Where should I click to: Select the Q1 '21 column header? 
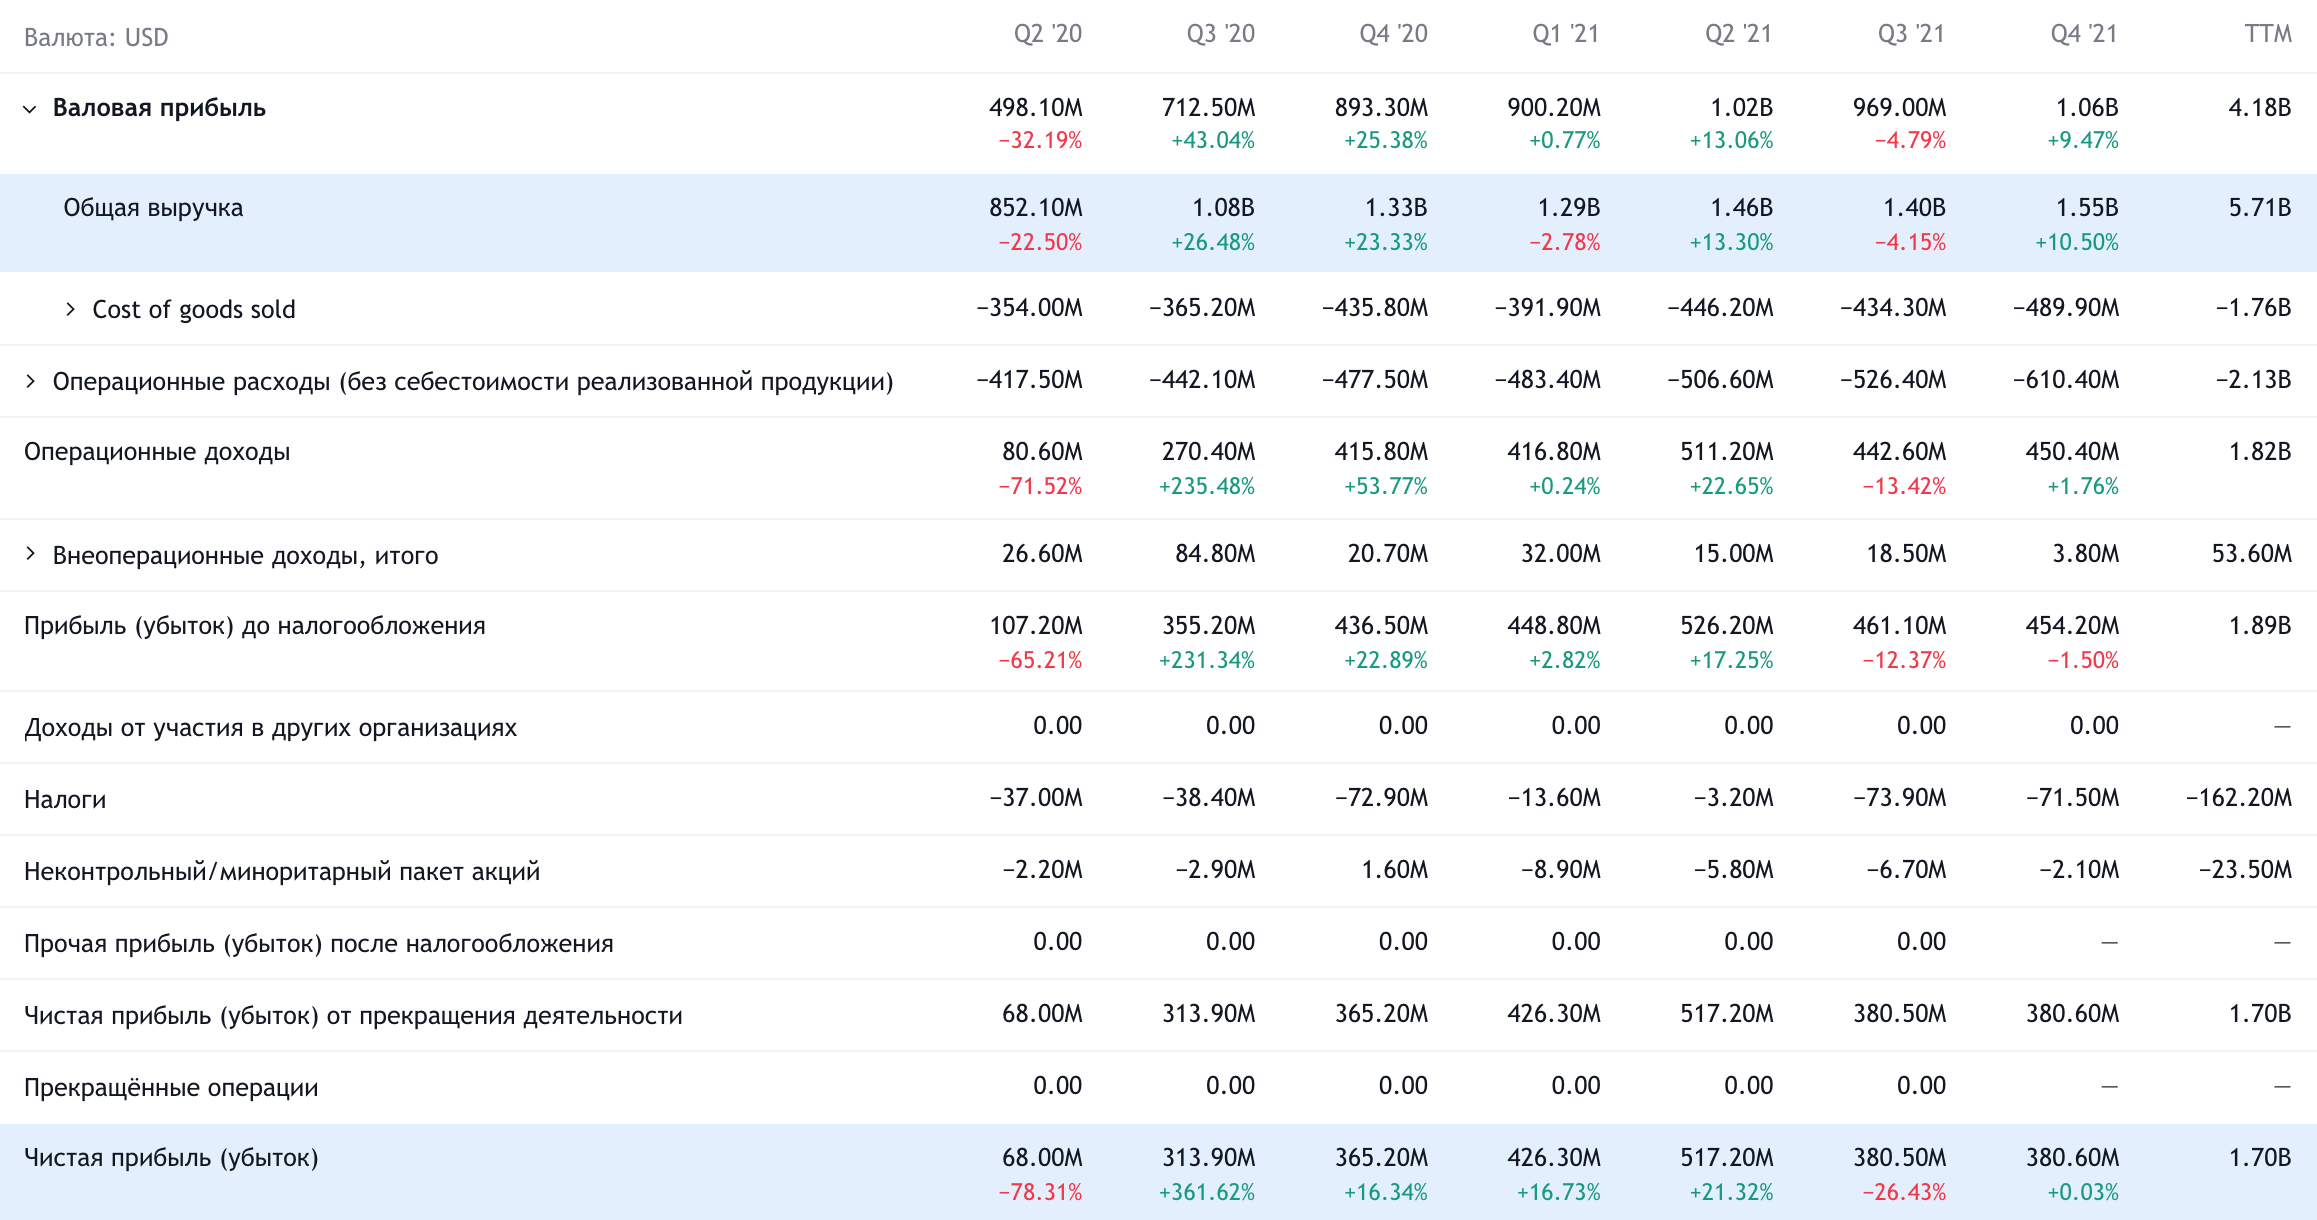(x=1566, y=35)
